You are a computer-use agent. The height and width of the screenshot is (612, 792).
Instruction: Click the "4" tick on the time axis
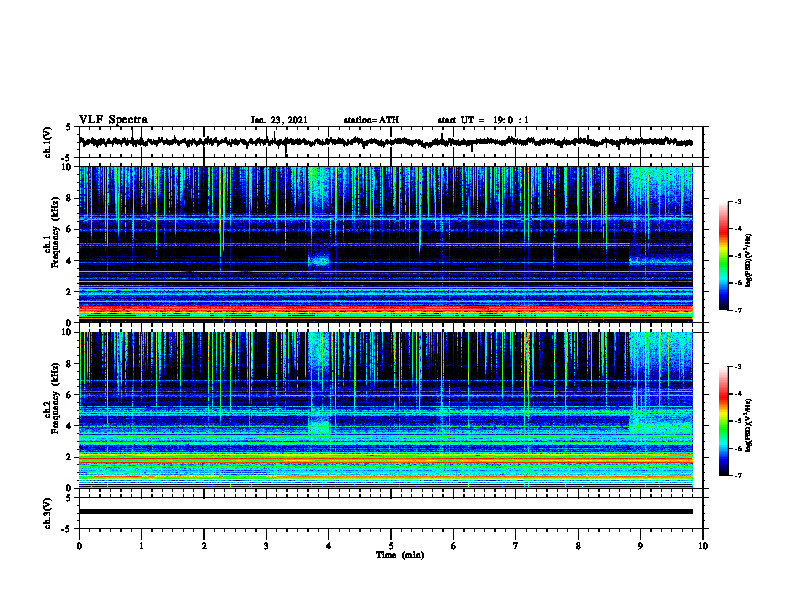tap(329, 546)
